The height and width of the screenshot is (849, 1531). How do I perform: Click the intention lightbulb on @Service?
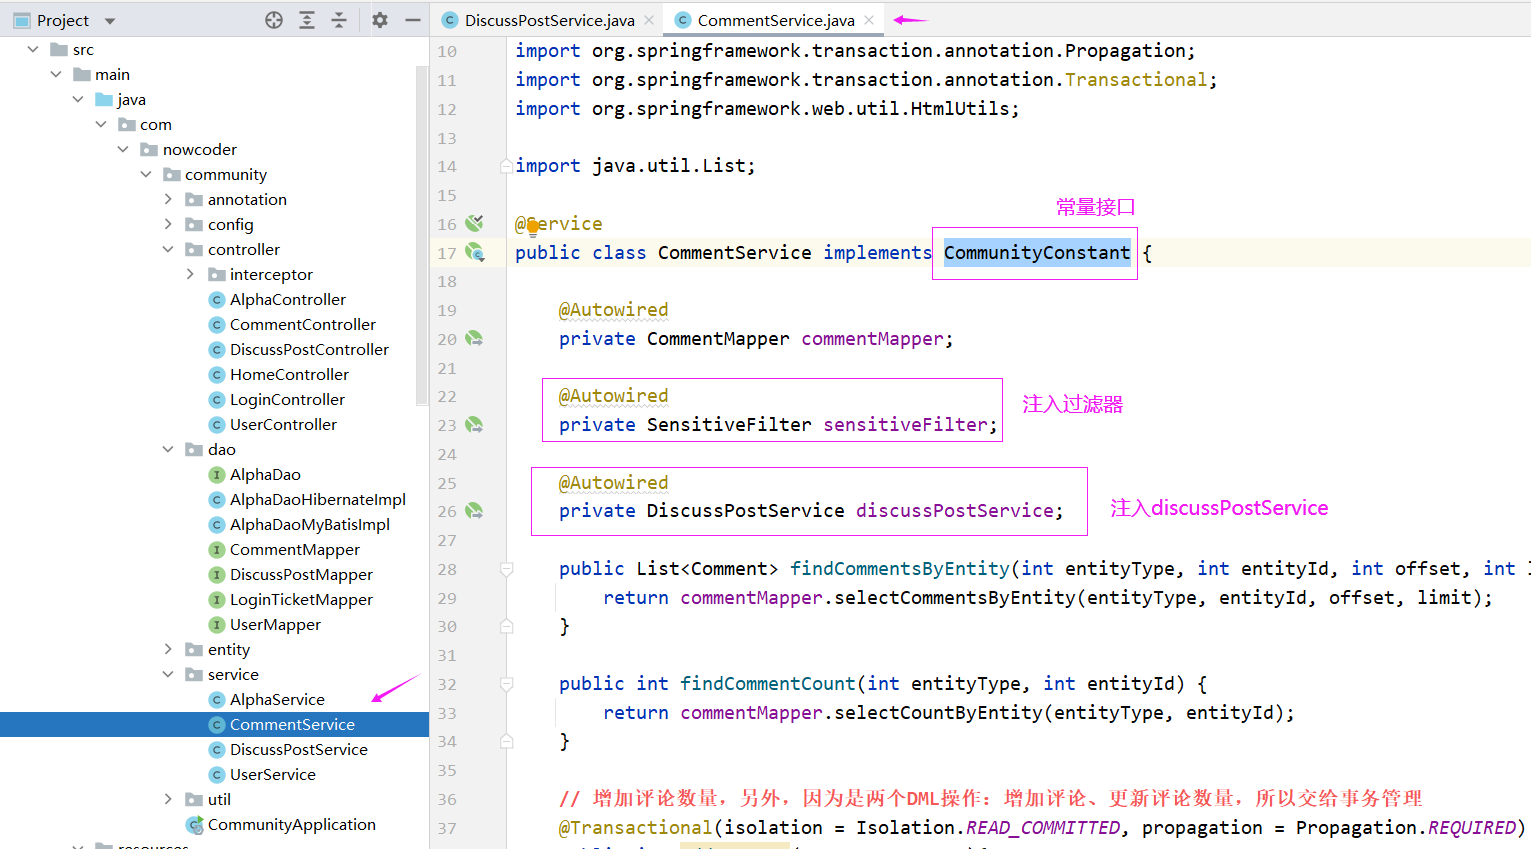533,226
